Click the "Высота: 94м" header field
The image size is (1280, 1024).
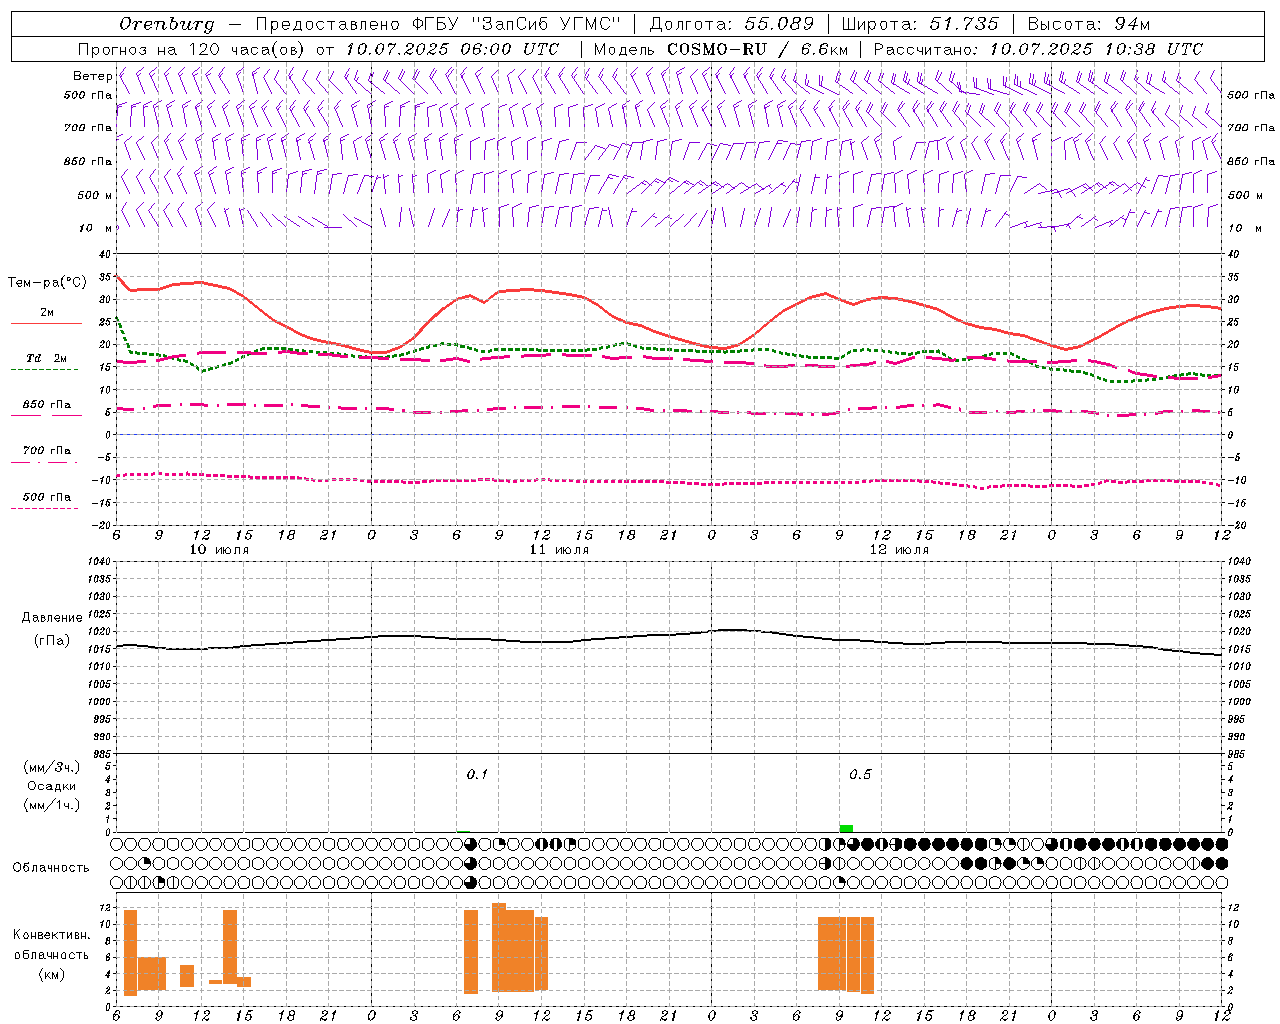coord(1089,24)
